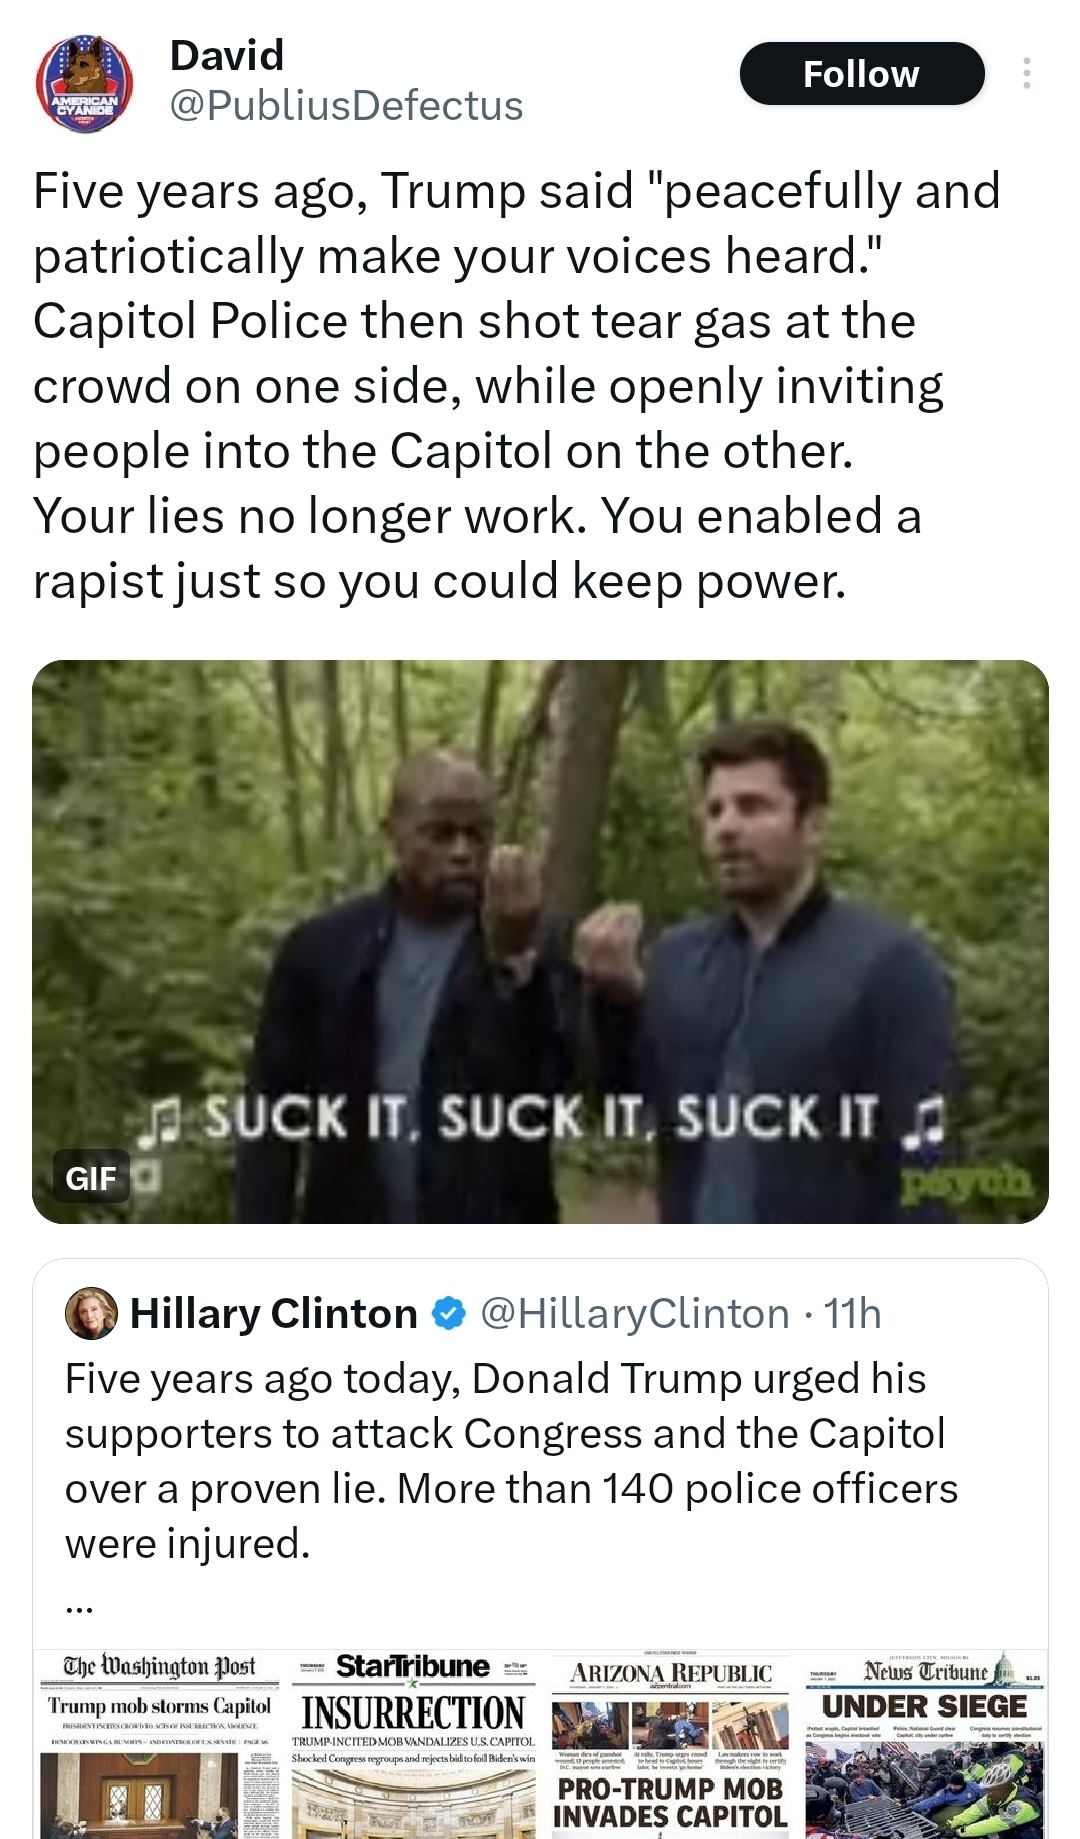Open the Arizona Republic front page image
The image size is (1080, 1839).
pyautogui.click(x=670, y=1744)
